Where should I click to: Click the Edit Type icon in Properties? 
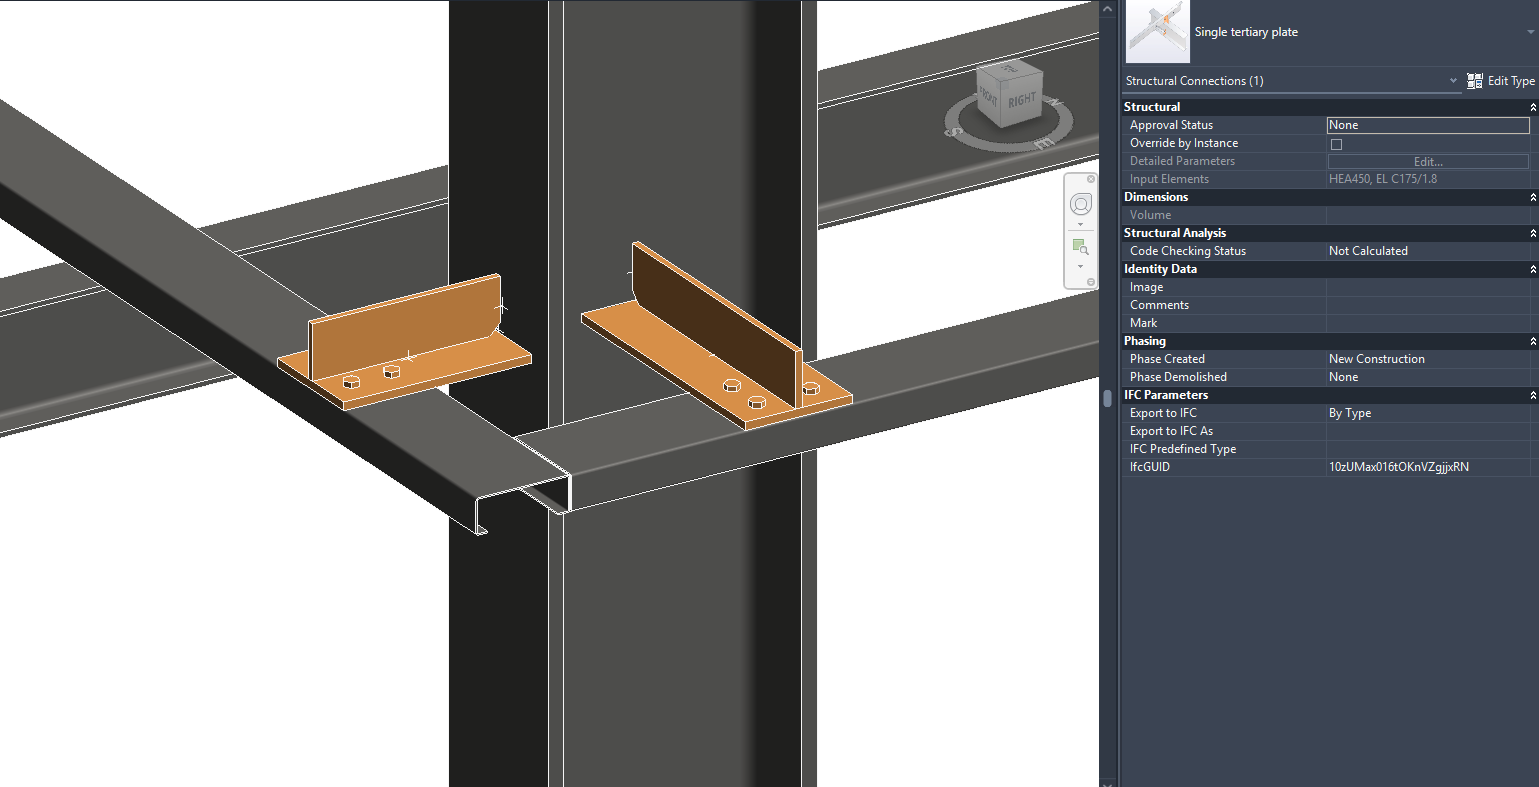pos(1474,81)
